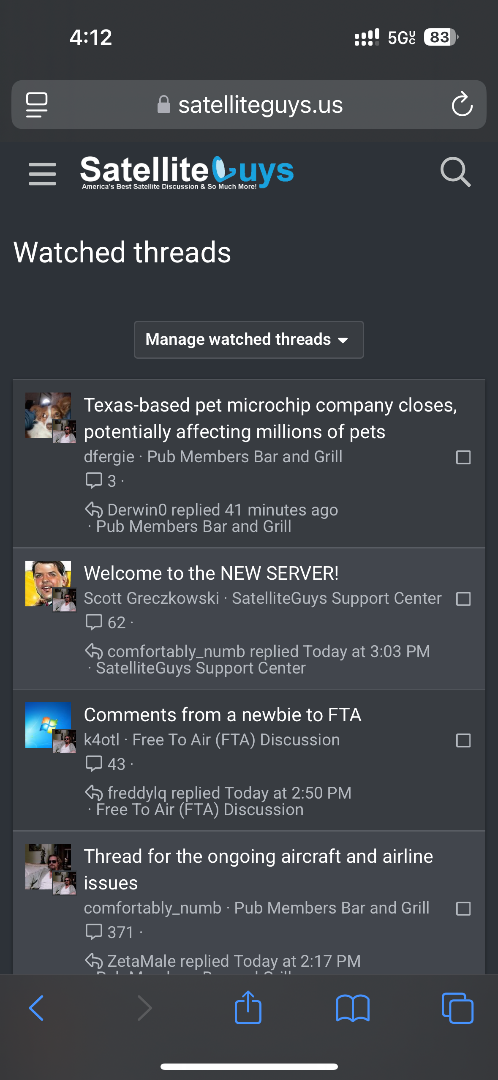Expand the Manage watched threads dropdown

point(249,340)
